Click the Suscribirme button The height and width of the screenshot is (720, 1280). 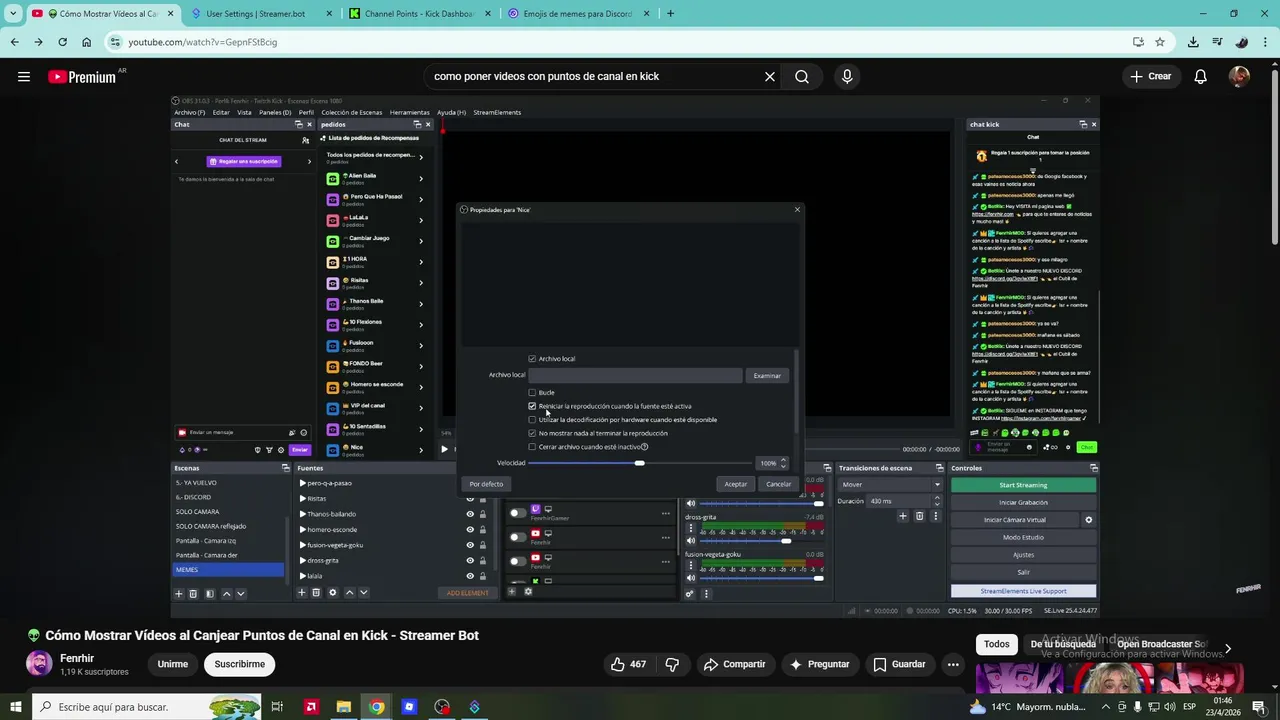tap(240, 664)
